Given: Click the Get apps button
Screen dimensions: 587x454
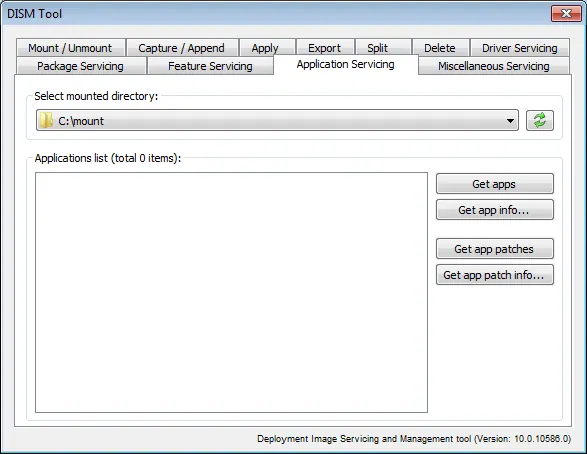Looking at the screenshot, I should 495,184.
